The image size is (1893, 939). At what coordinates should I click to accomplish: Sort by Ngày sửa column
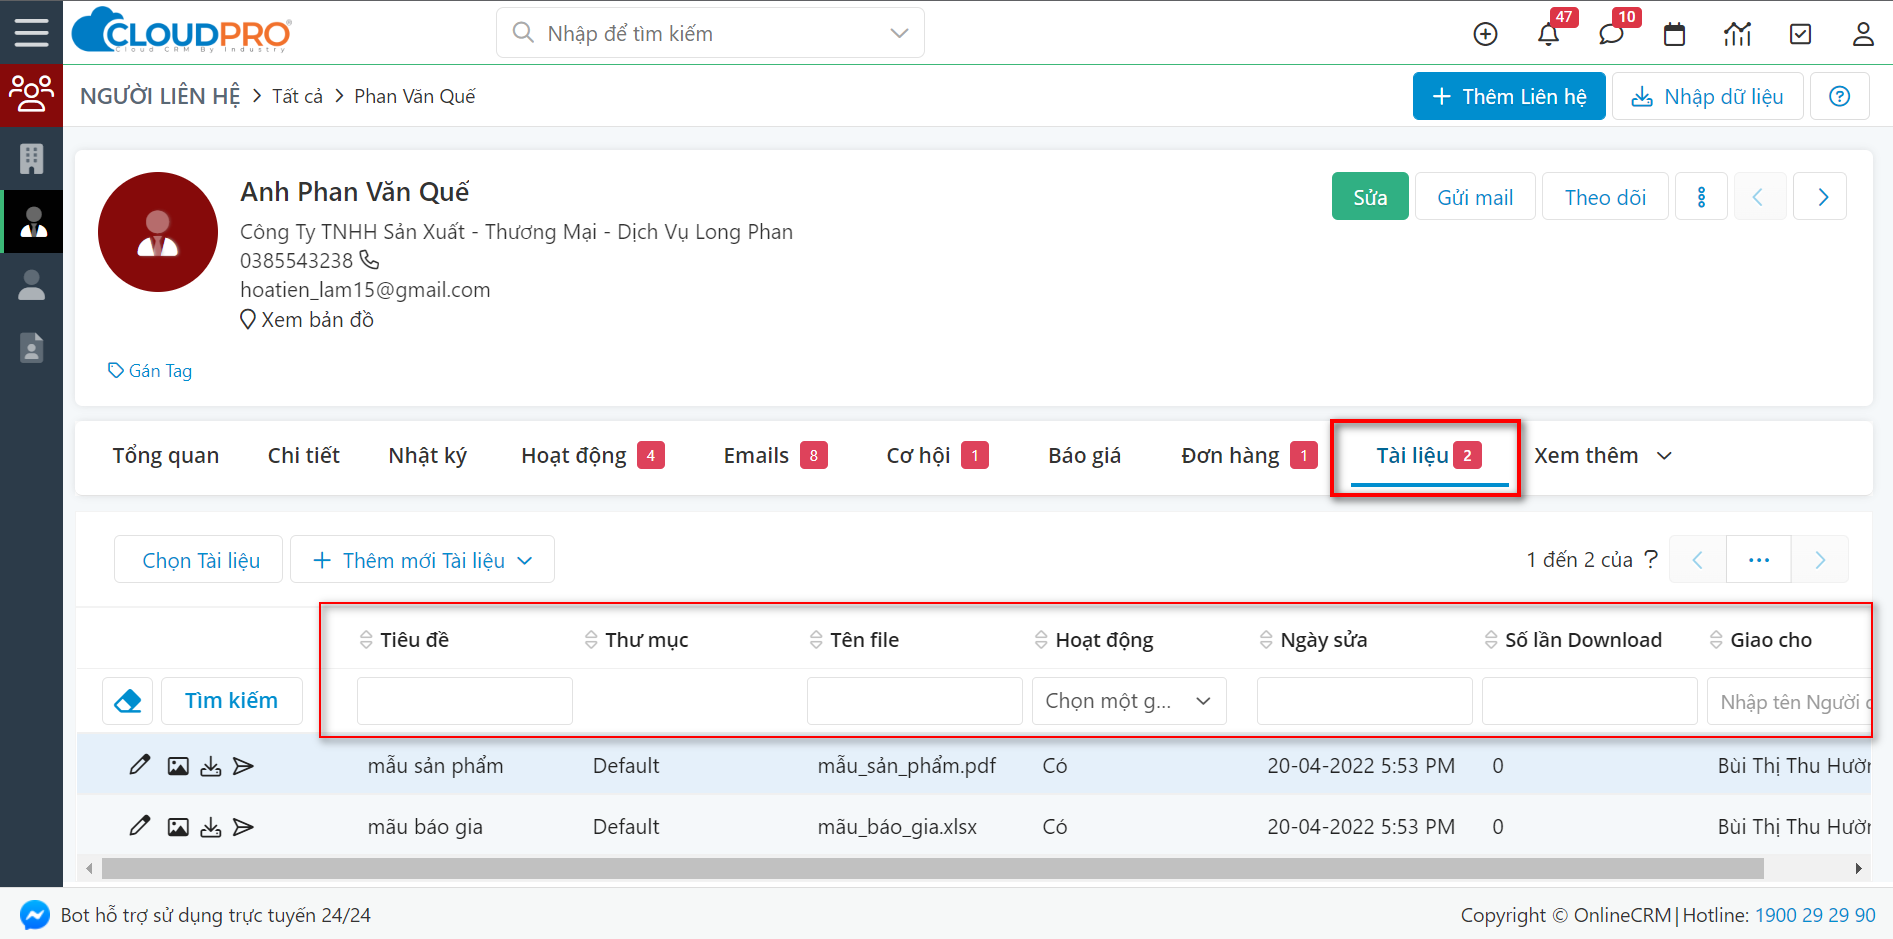click(1313, 640)
